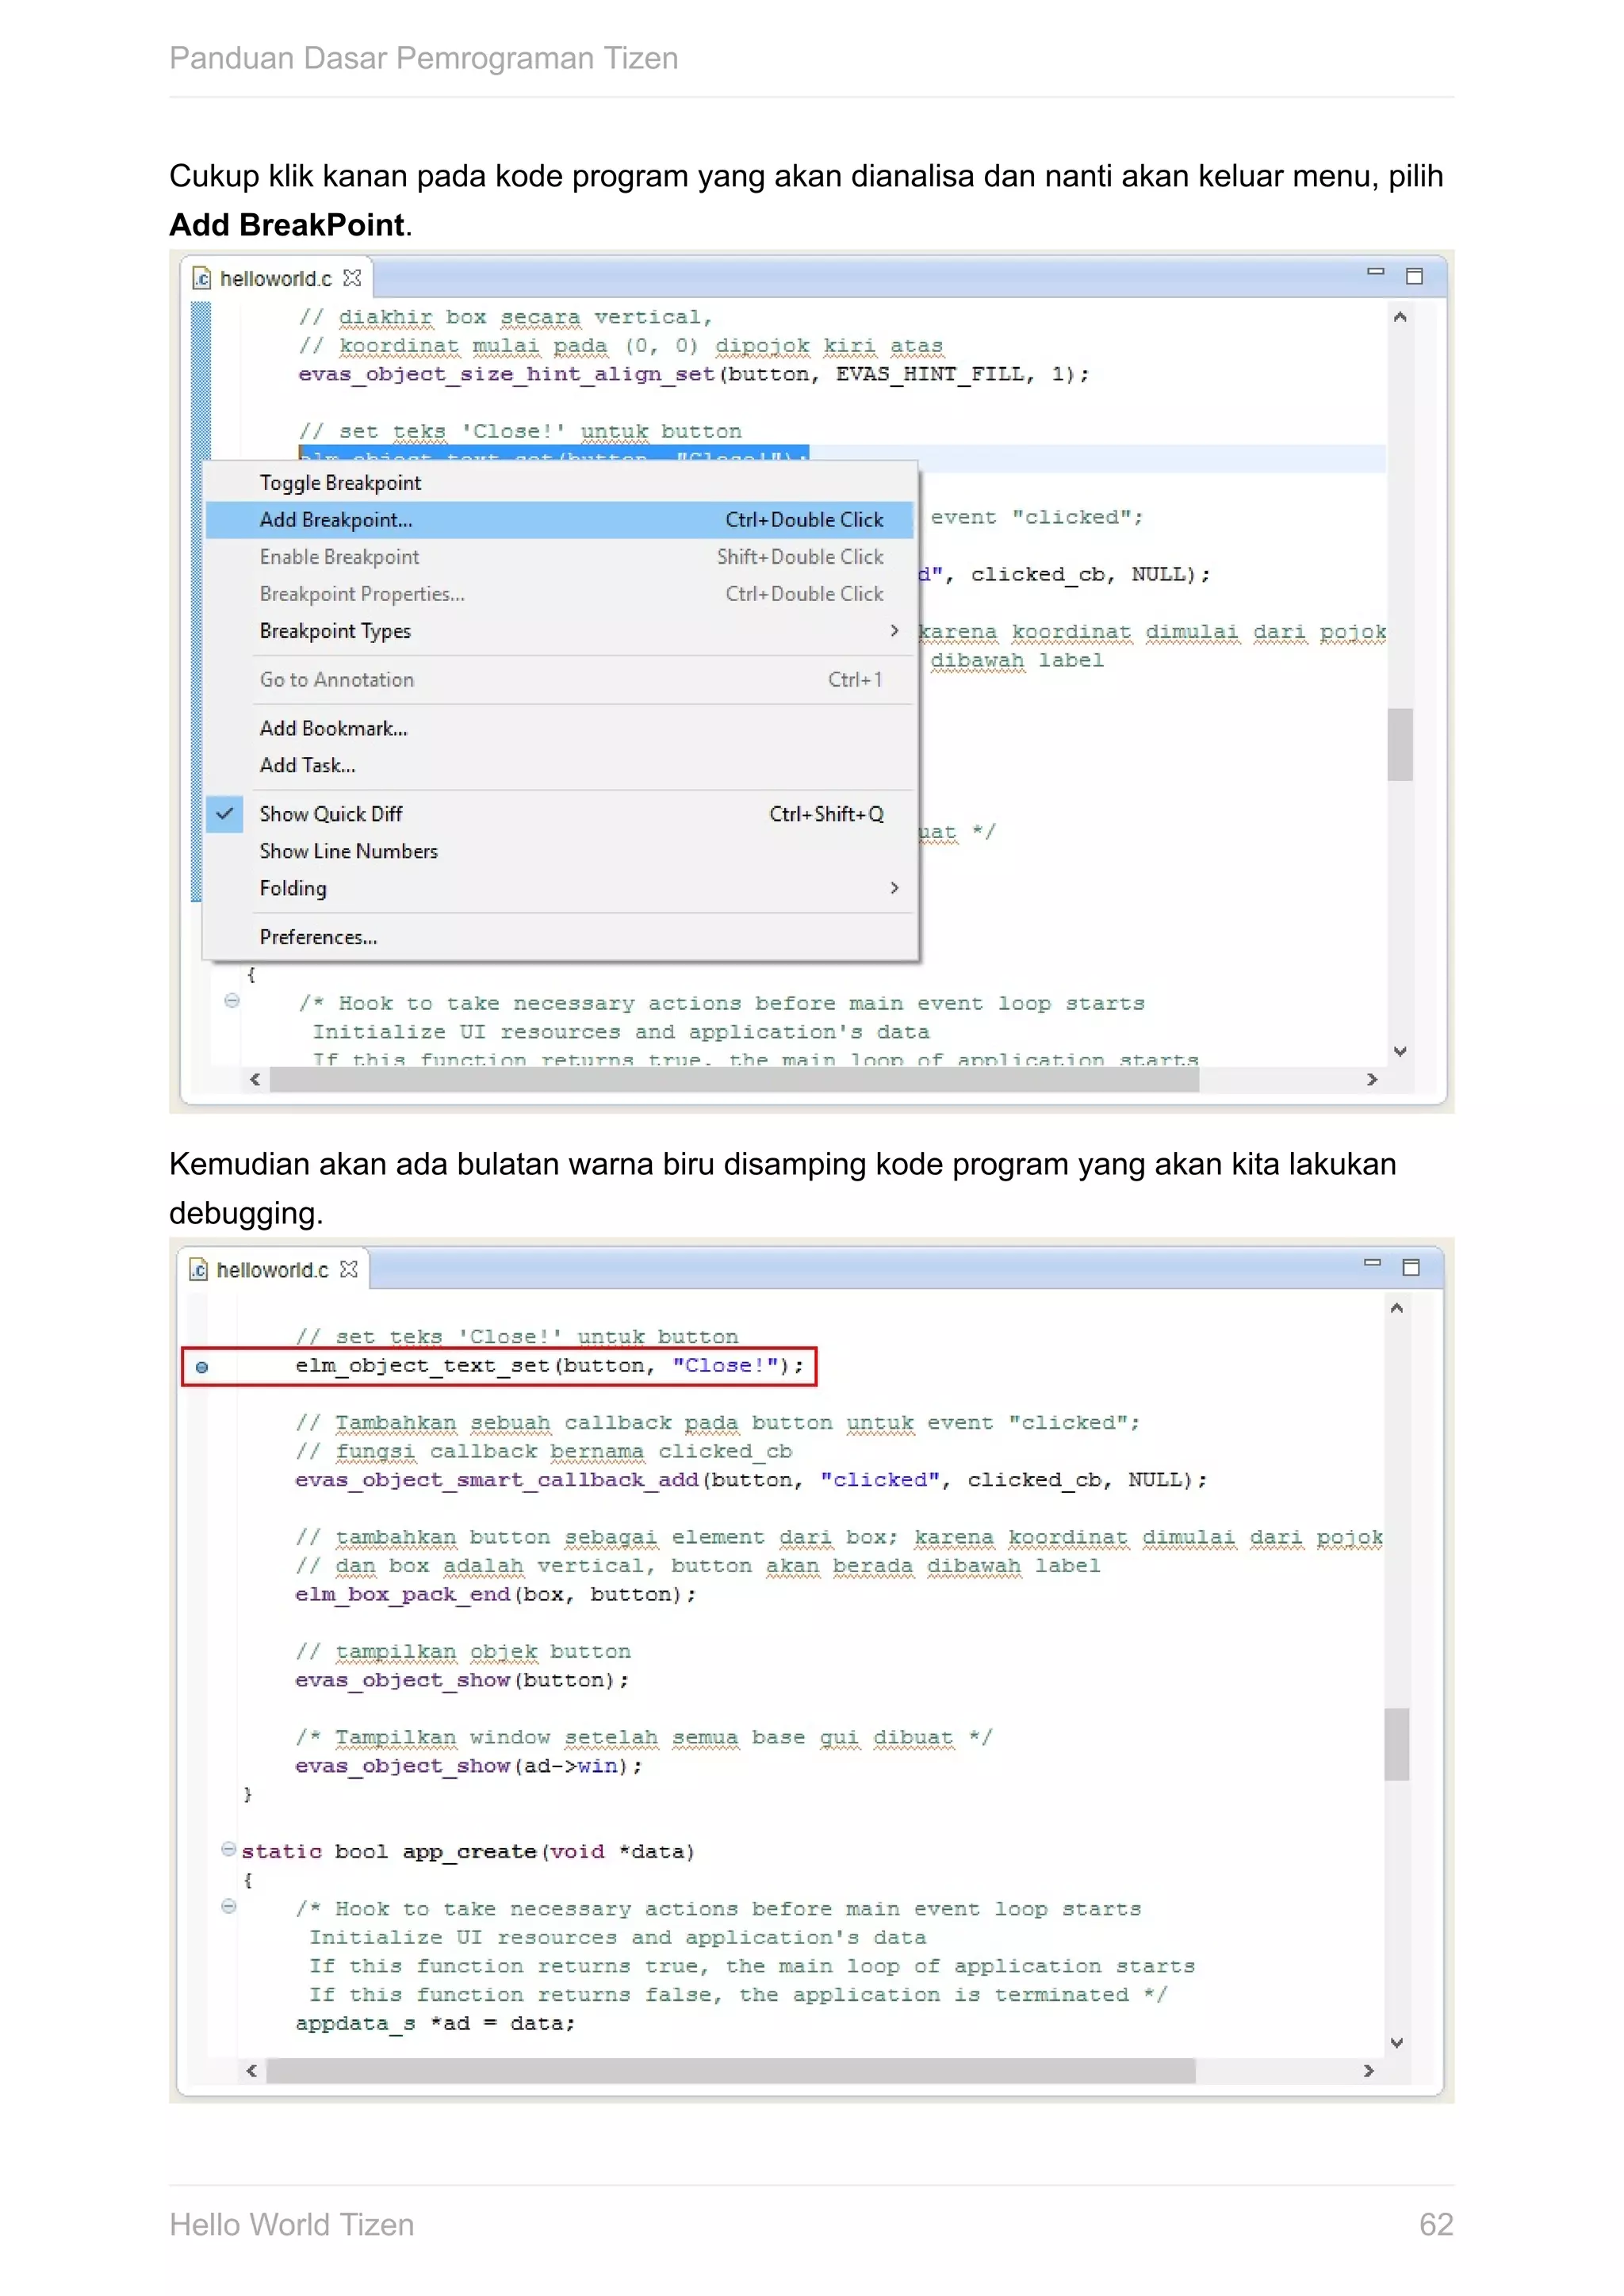Image resolution: width=1624 pixels, height=2296 pixels.
Task: Click up arrow of upper vertical scrollbar
Action: [x=1400, y=317]
